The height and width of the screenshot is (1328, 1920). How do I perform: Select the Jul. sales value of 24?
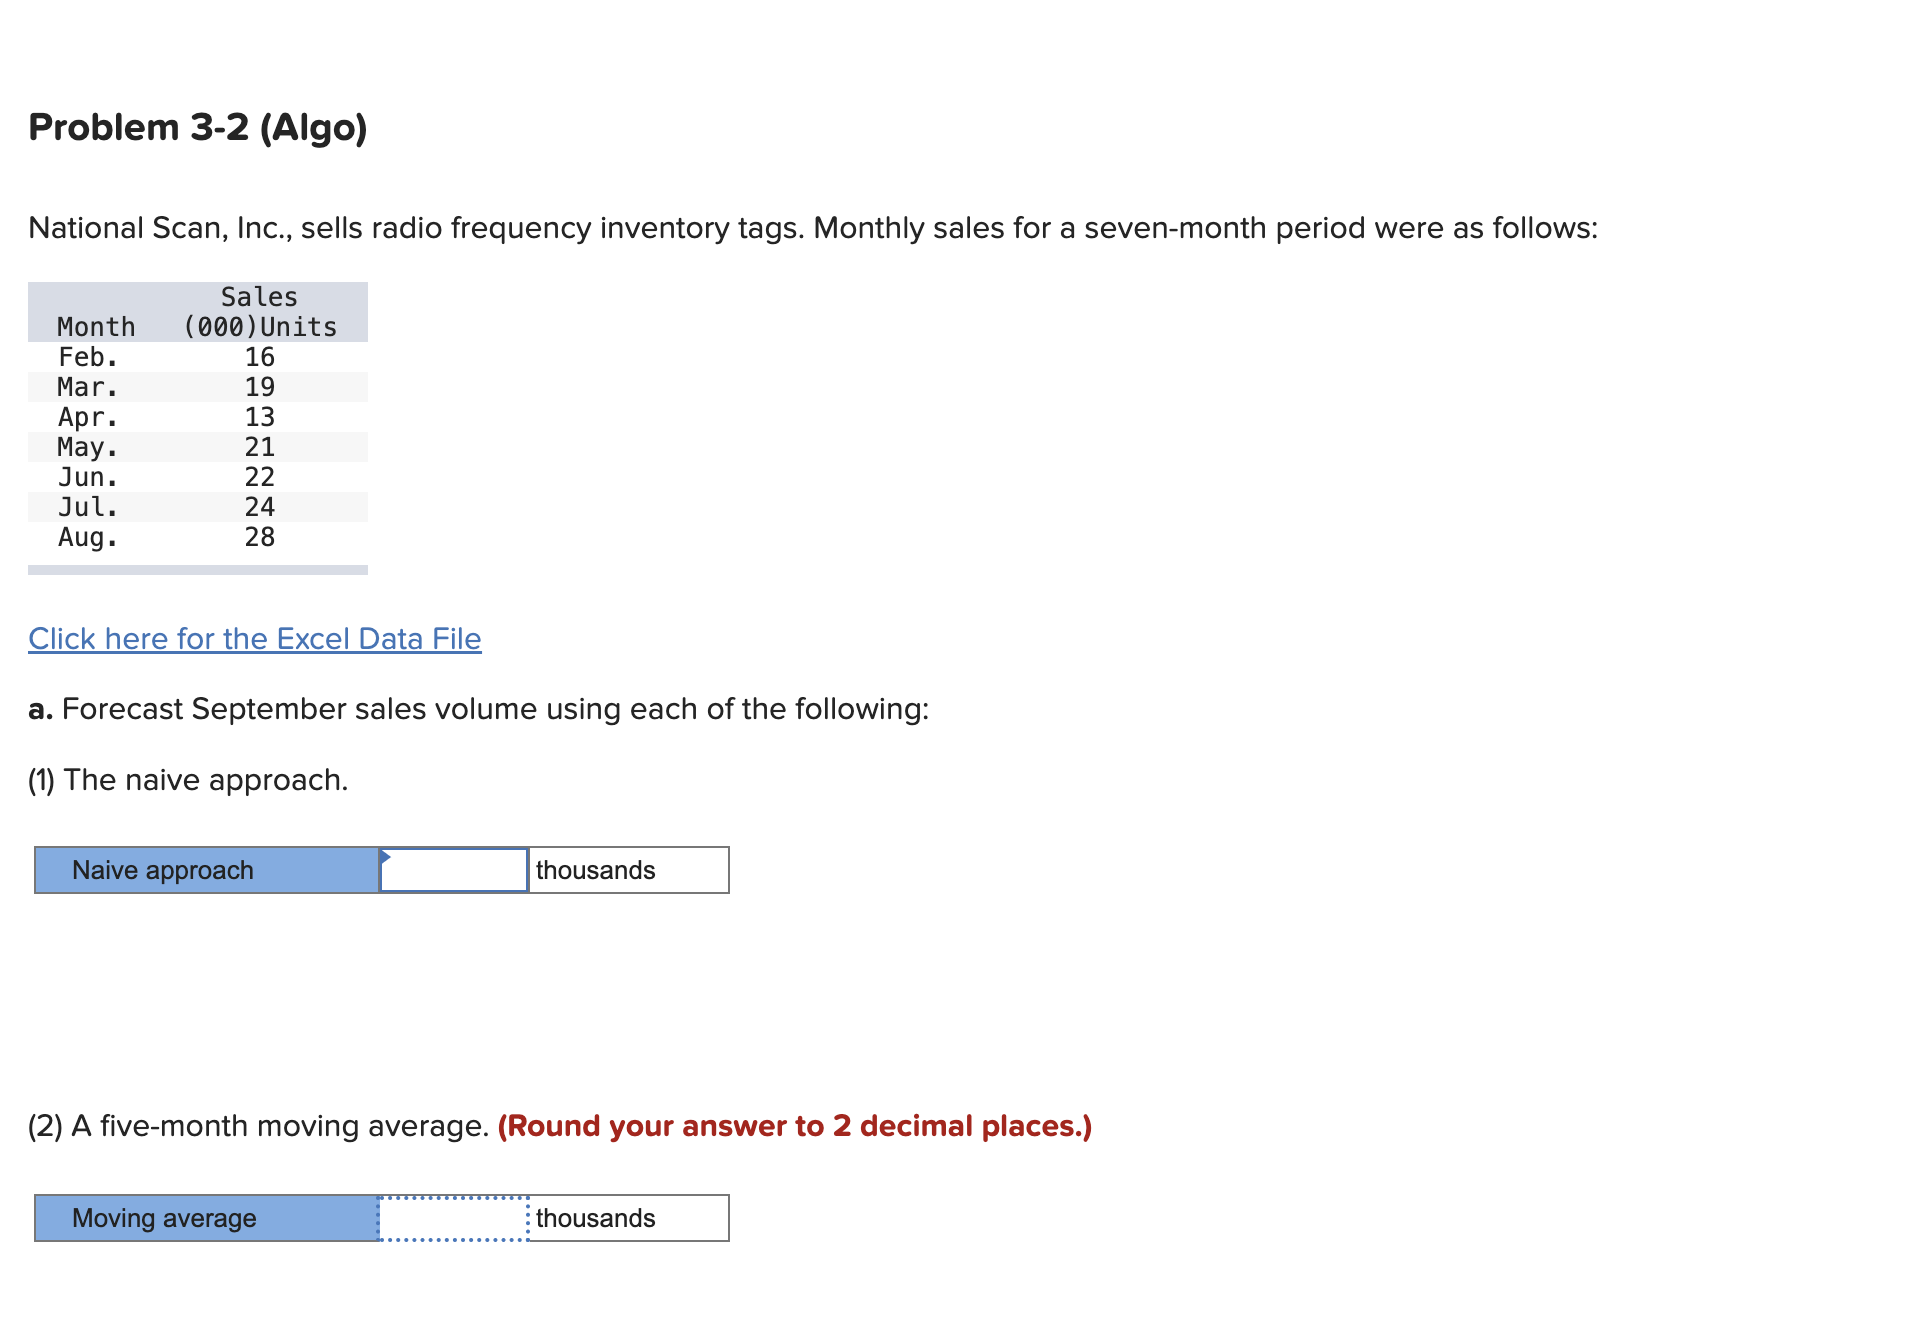[262, 507]
